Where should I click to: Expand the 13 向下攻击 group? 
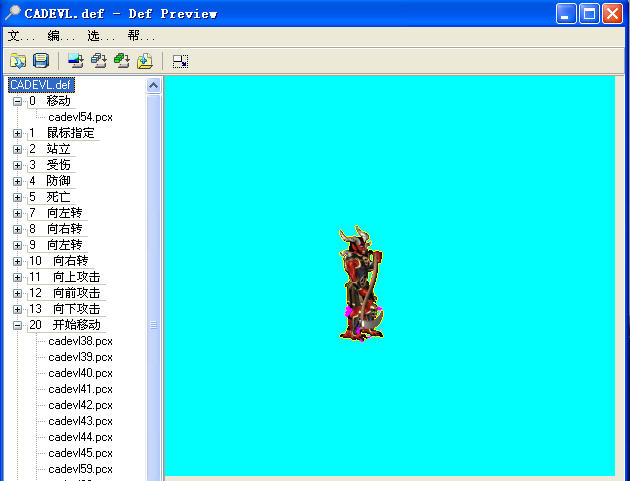coord(17,309)
